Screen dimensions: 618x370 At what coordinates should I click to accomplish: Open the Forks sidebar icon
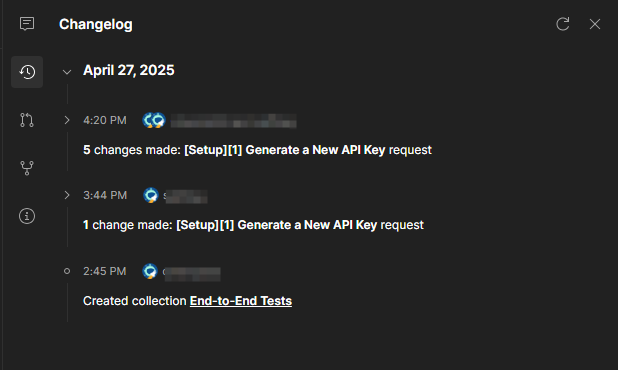(27, 168)
